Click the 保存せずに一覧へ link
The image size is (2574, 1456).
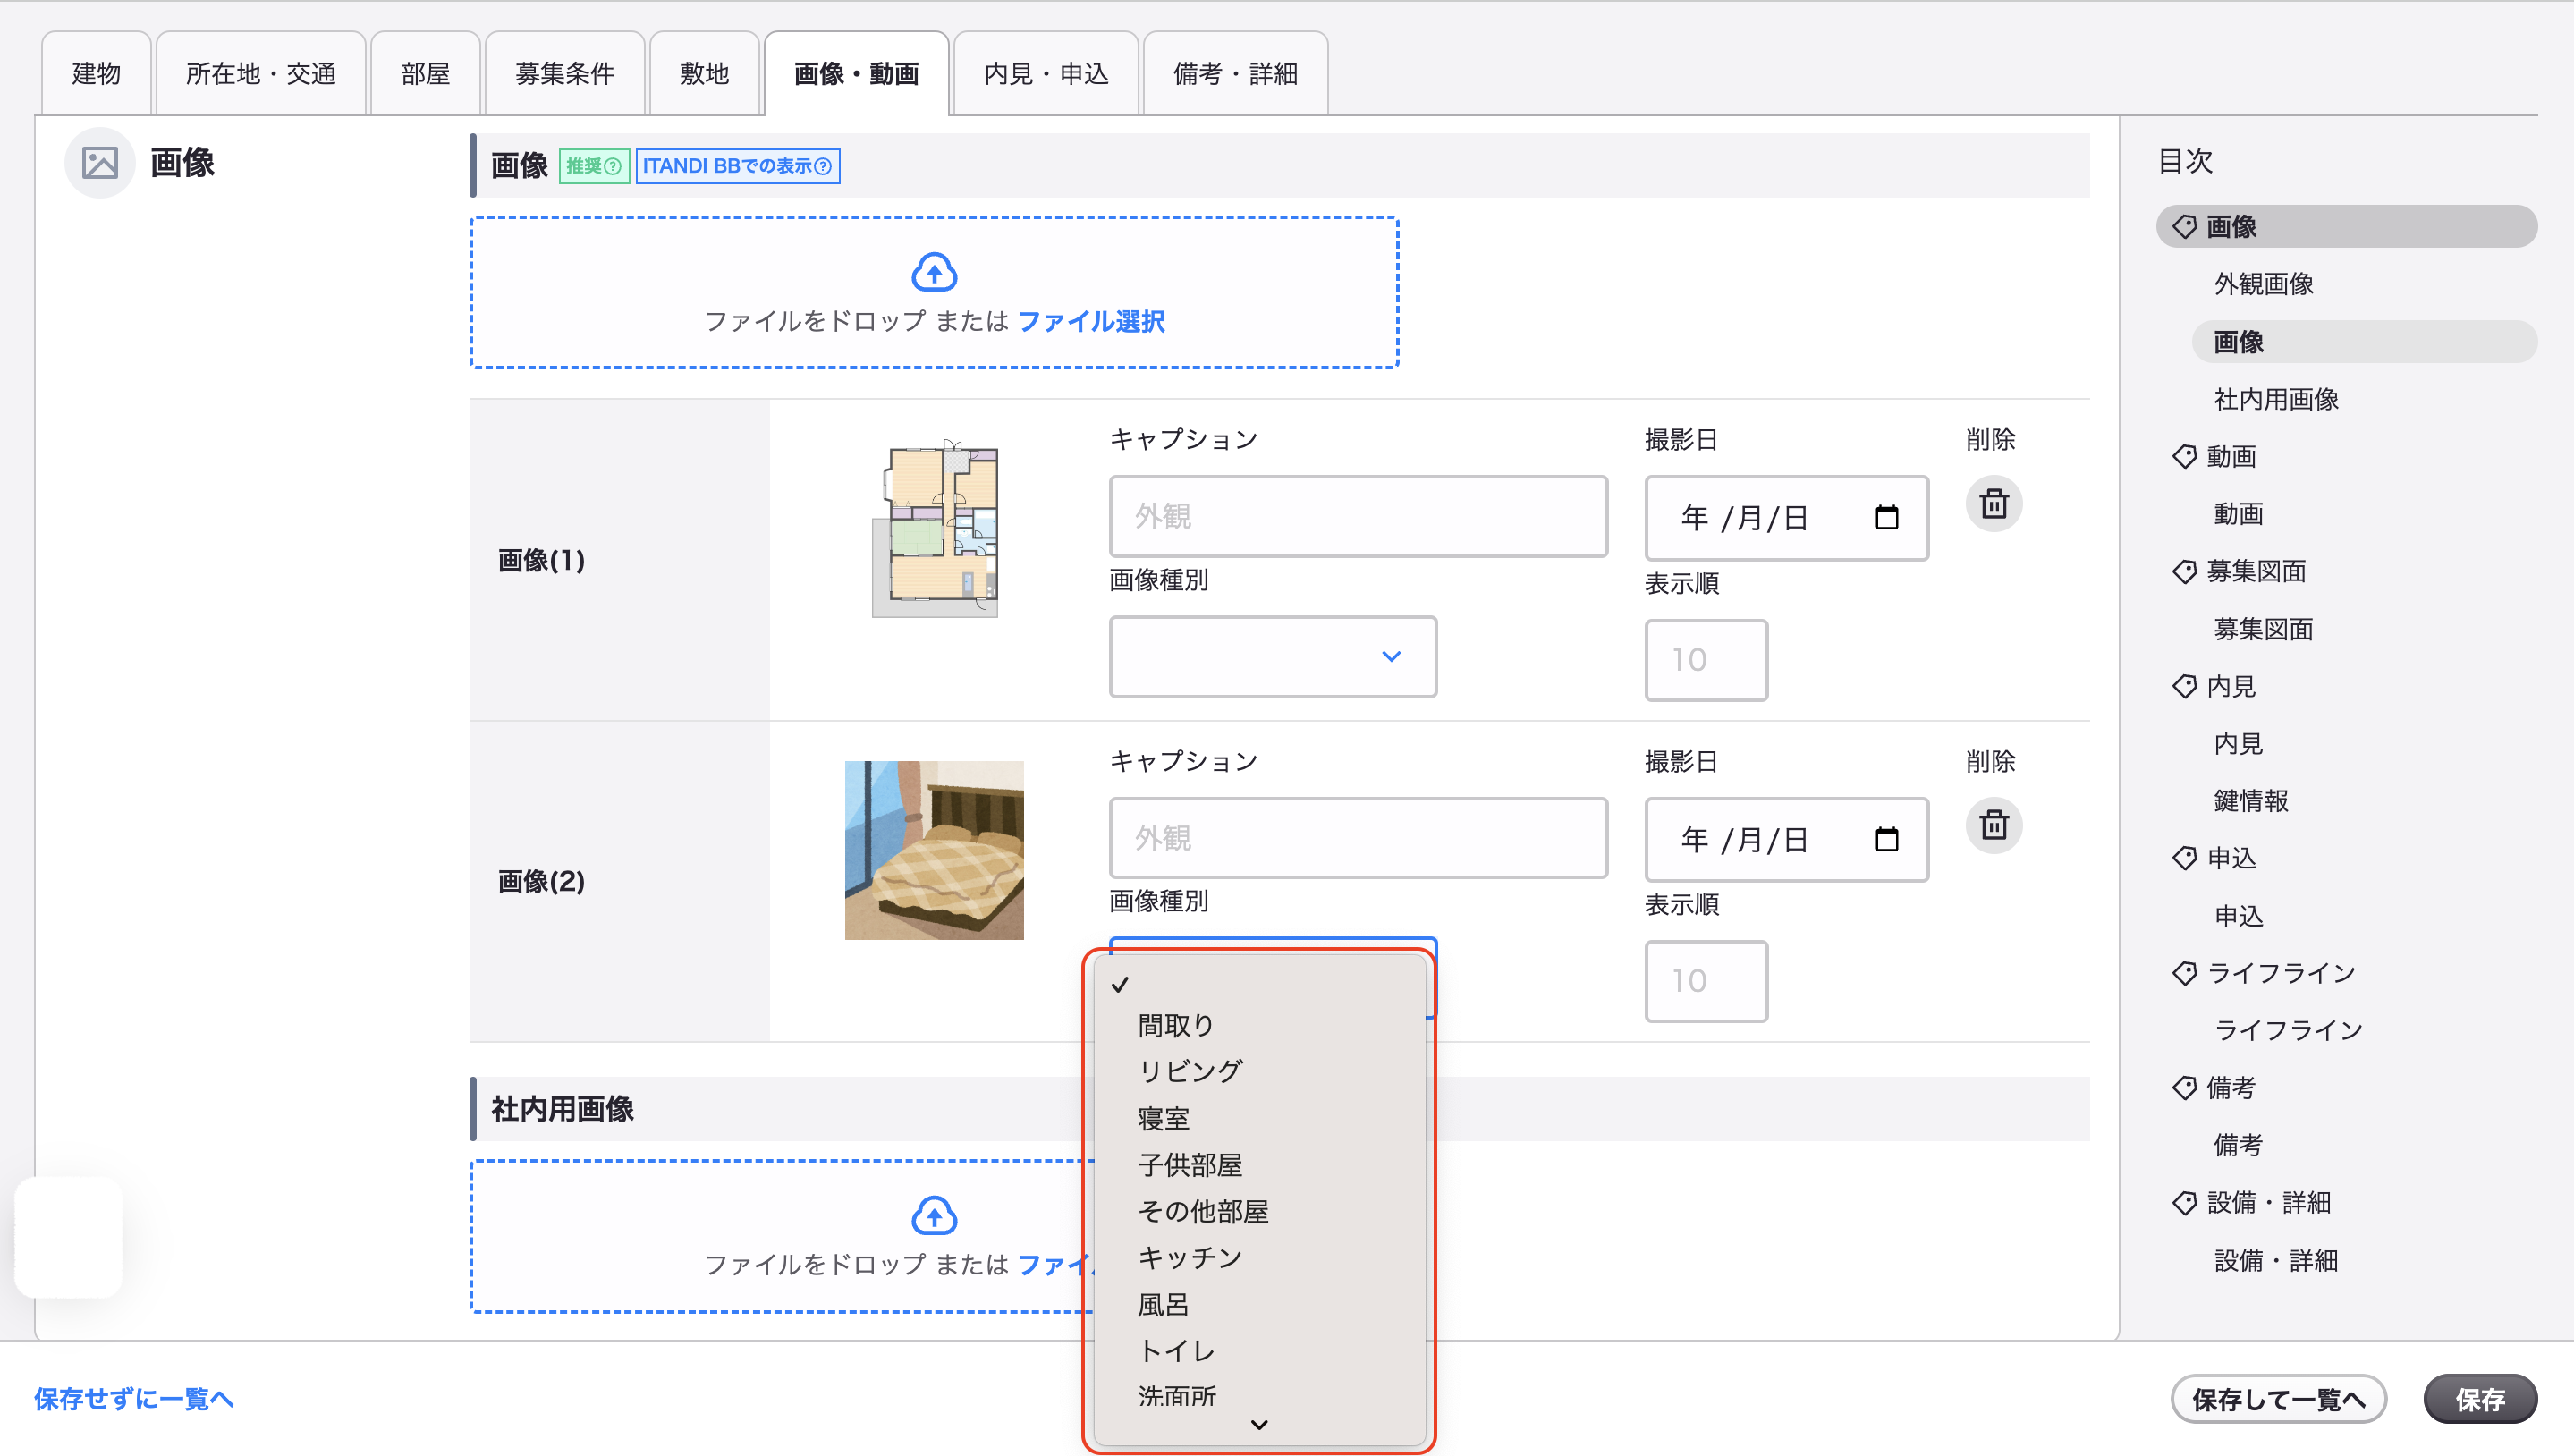[x=134, y=1399]
